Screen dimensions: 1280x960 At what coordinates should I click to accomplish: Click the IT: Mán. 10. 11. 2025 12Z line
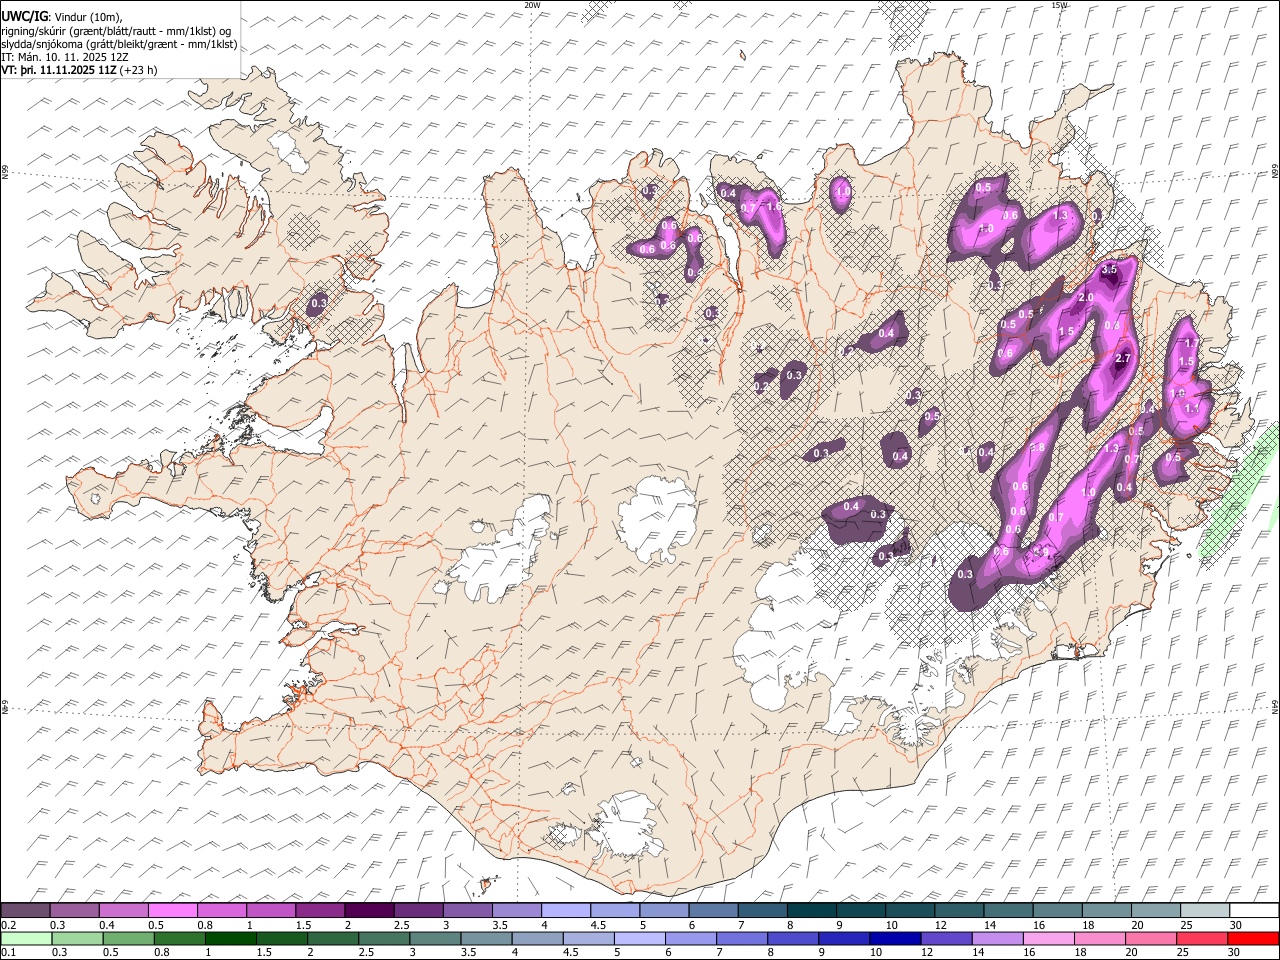coord(65,57)
